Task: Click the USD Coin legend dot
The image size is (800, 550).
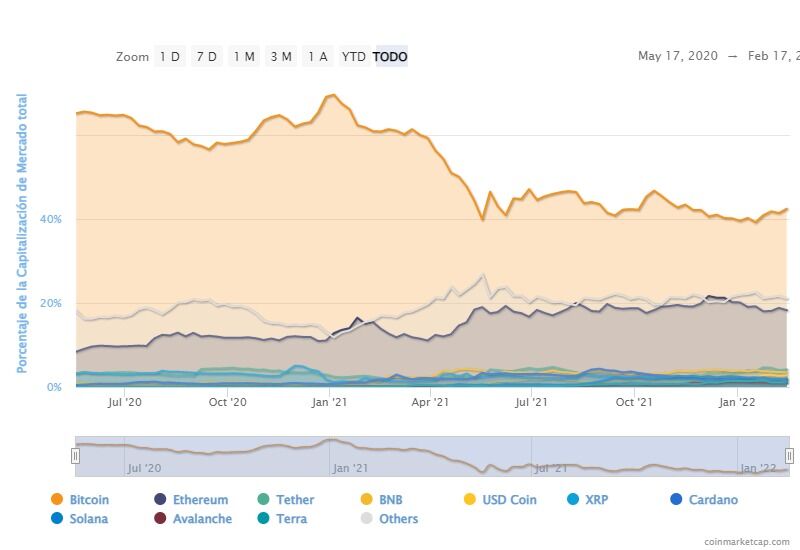Action: (x=470, y=499)
